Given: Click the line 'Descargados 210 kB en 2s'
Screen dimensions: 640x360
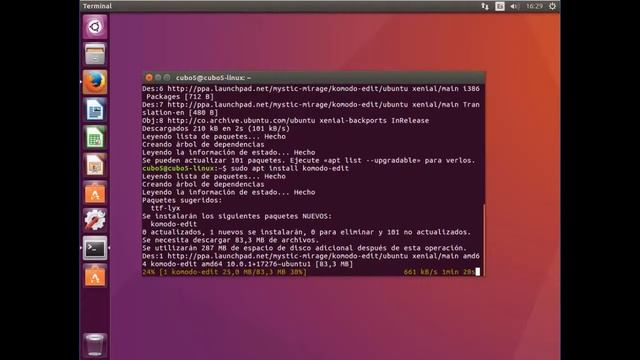Looking at the screenshot, I should click(216, 129).
